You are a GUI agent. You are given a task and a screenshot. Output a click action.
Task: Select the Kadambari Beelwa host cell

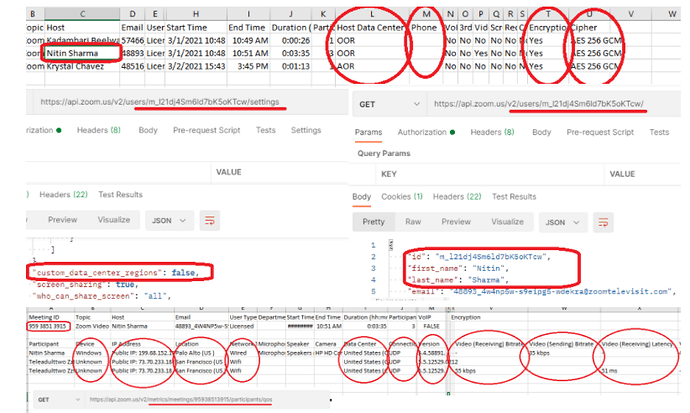[x=82, y=40]
